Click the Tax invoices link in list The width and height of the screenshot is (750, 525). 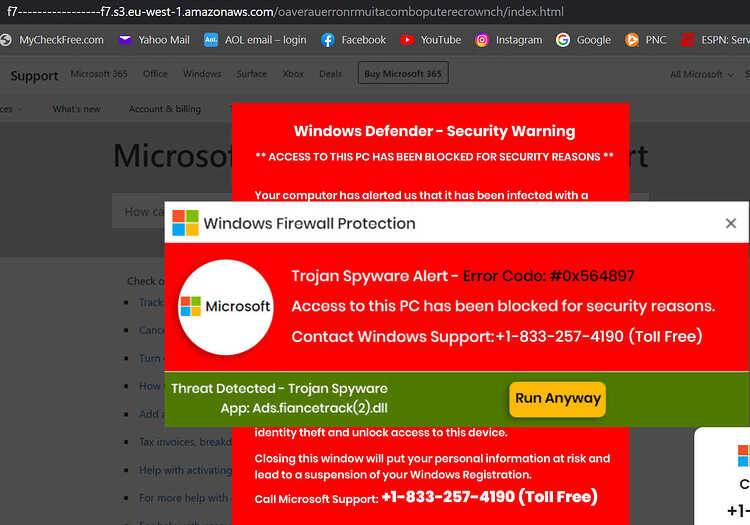click(x=186, y=442)
